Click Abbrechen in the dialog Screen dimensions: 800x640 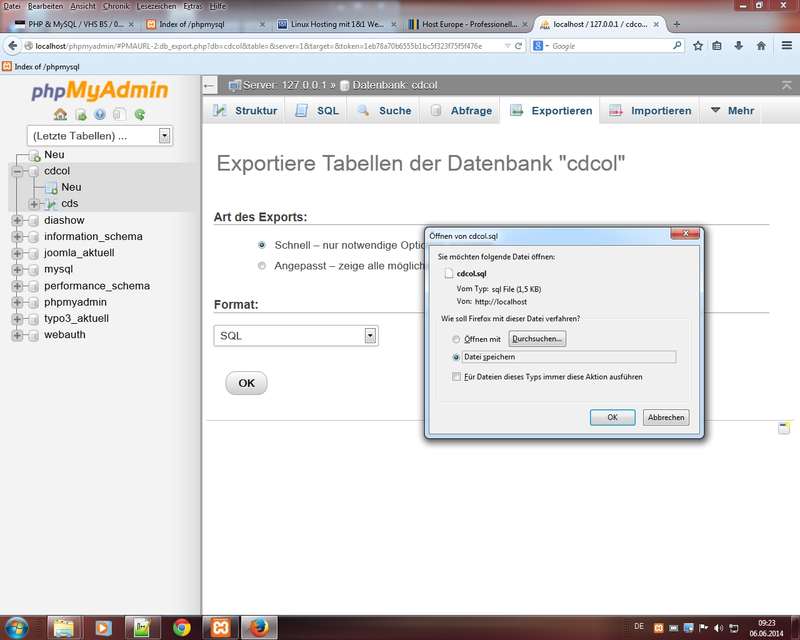coord(666,417)
